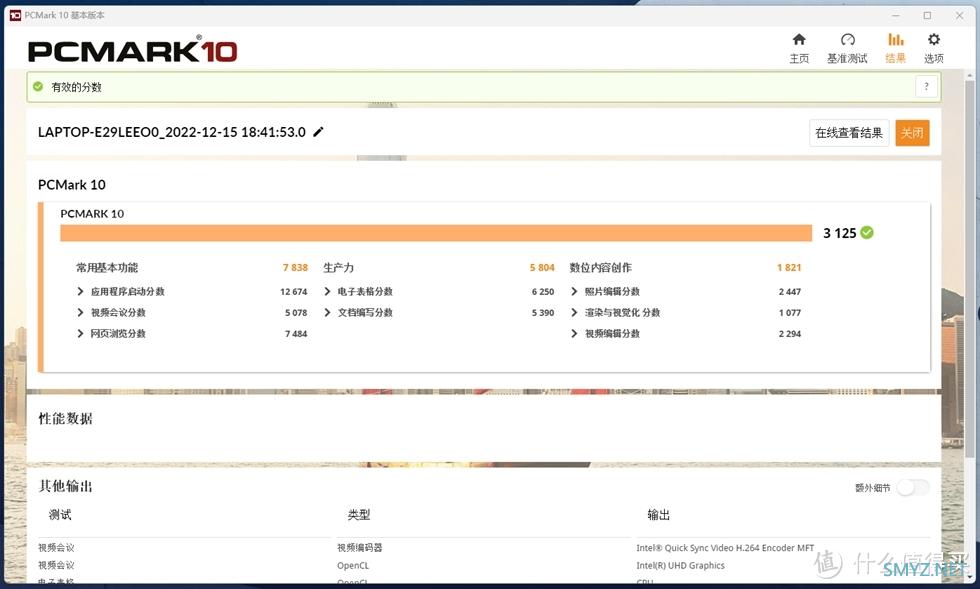Expand 应用程序启动分数 row
Image resolution: width=980 pixels, height=589 pixels.
click(80, 291)
